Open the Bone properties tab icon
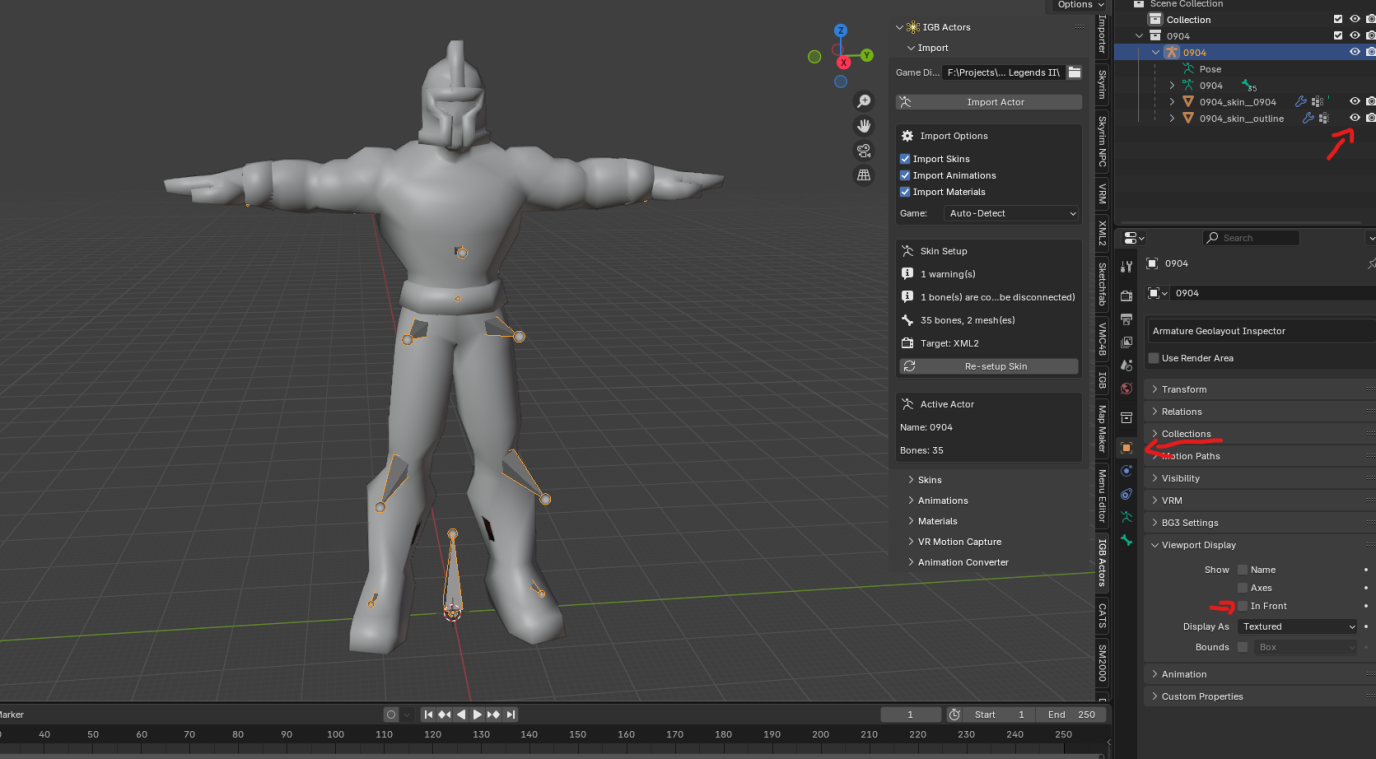Screen dimensions: 1376x759 (x=1127, y=540)
